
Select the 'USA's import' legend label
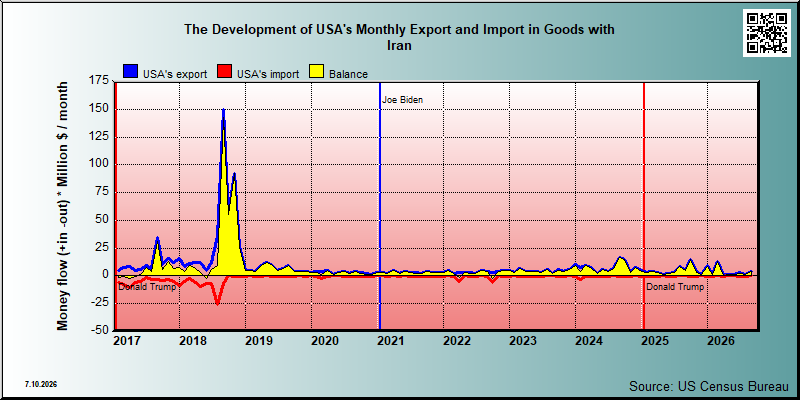pyautogui.click(x=268, y=74)
